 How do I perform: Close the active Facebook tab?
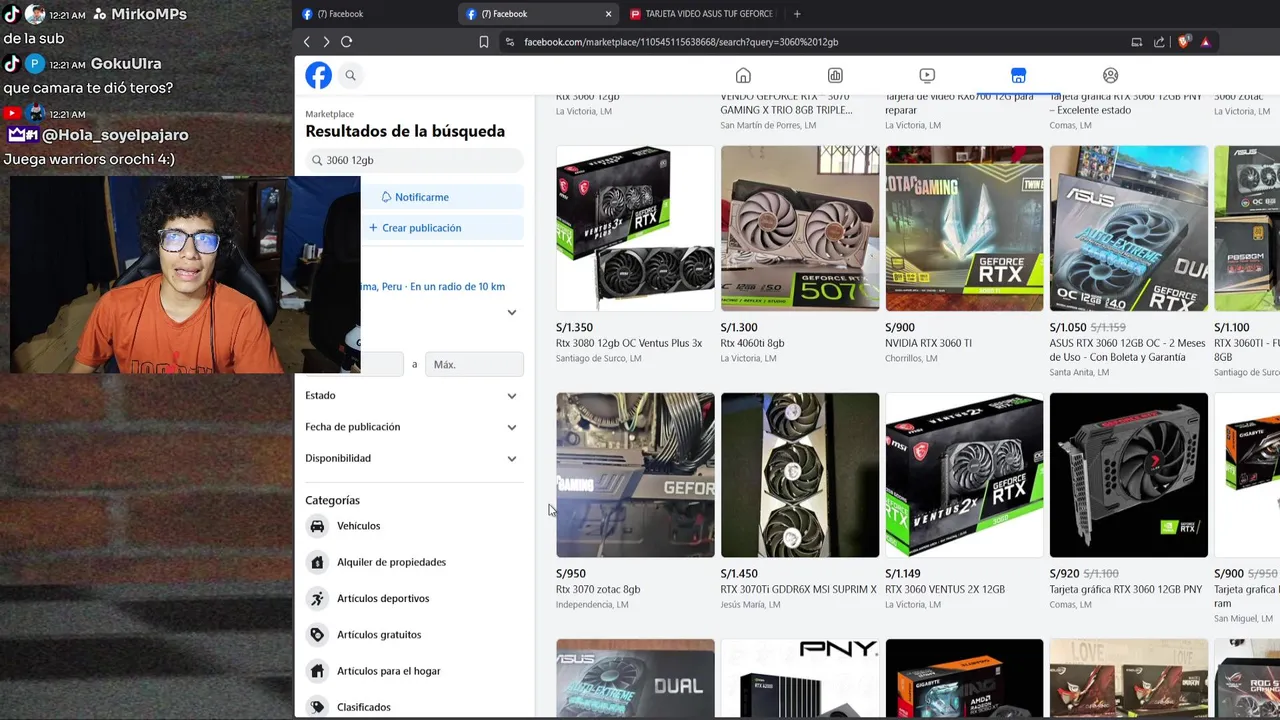click(608, 14)
